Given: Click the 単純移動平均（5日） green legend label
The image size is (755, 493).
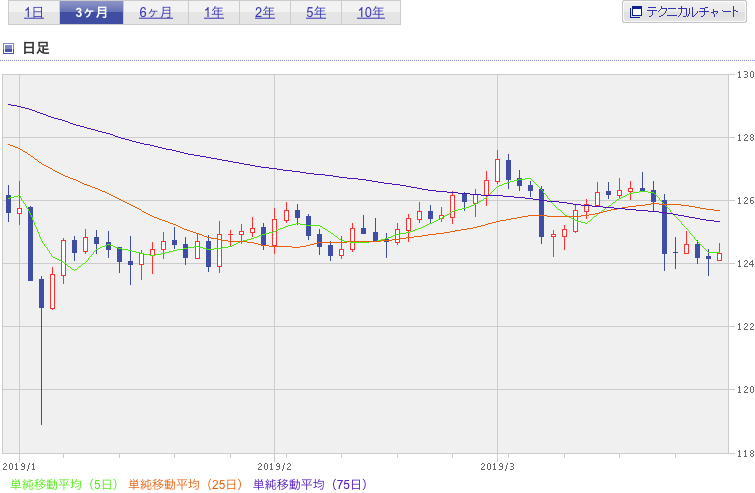Looking at the screenshot, I should (64, 484).
